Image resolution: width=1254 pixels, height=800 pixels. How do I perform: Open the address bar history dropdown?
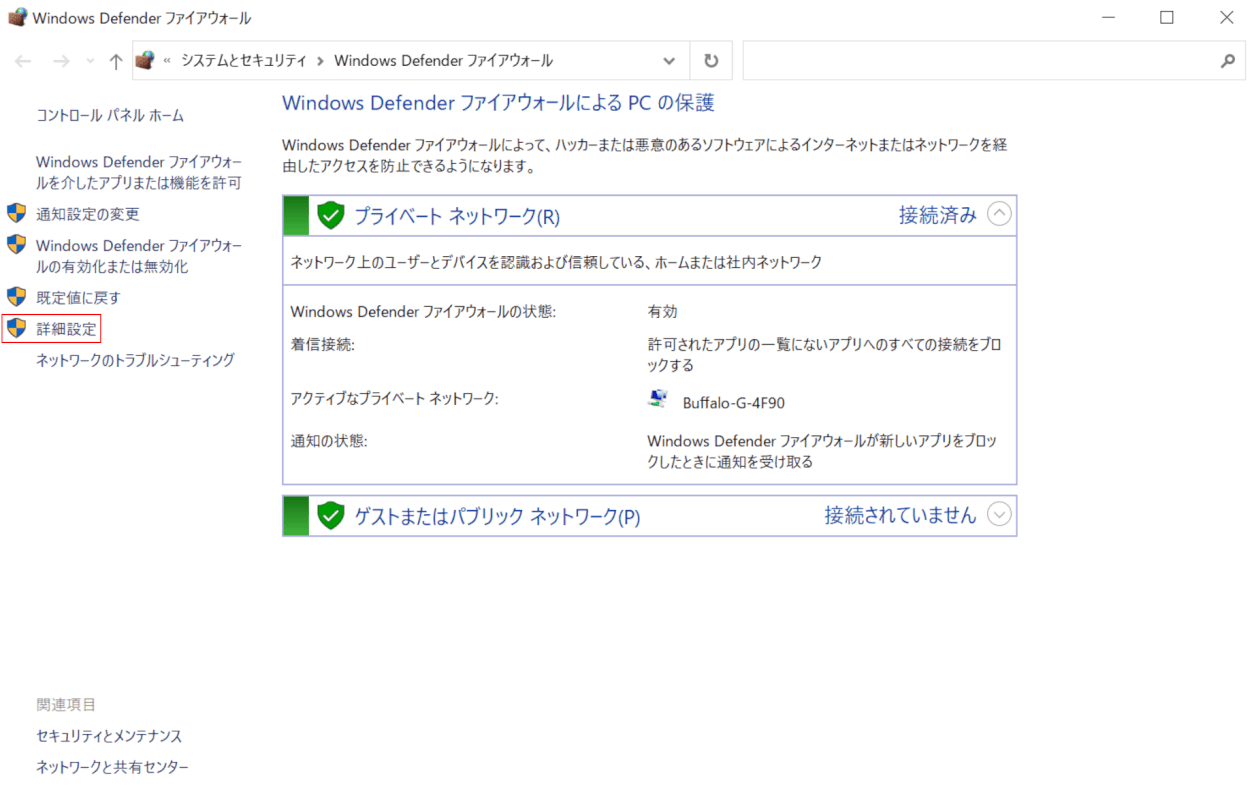point(669,61)
